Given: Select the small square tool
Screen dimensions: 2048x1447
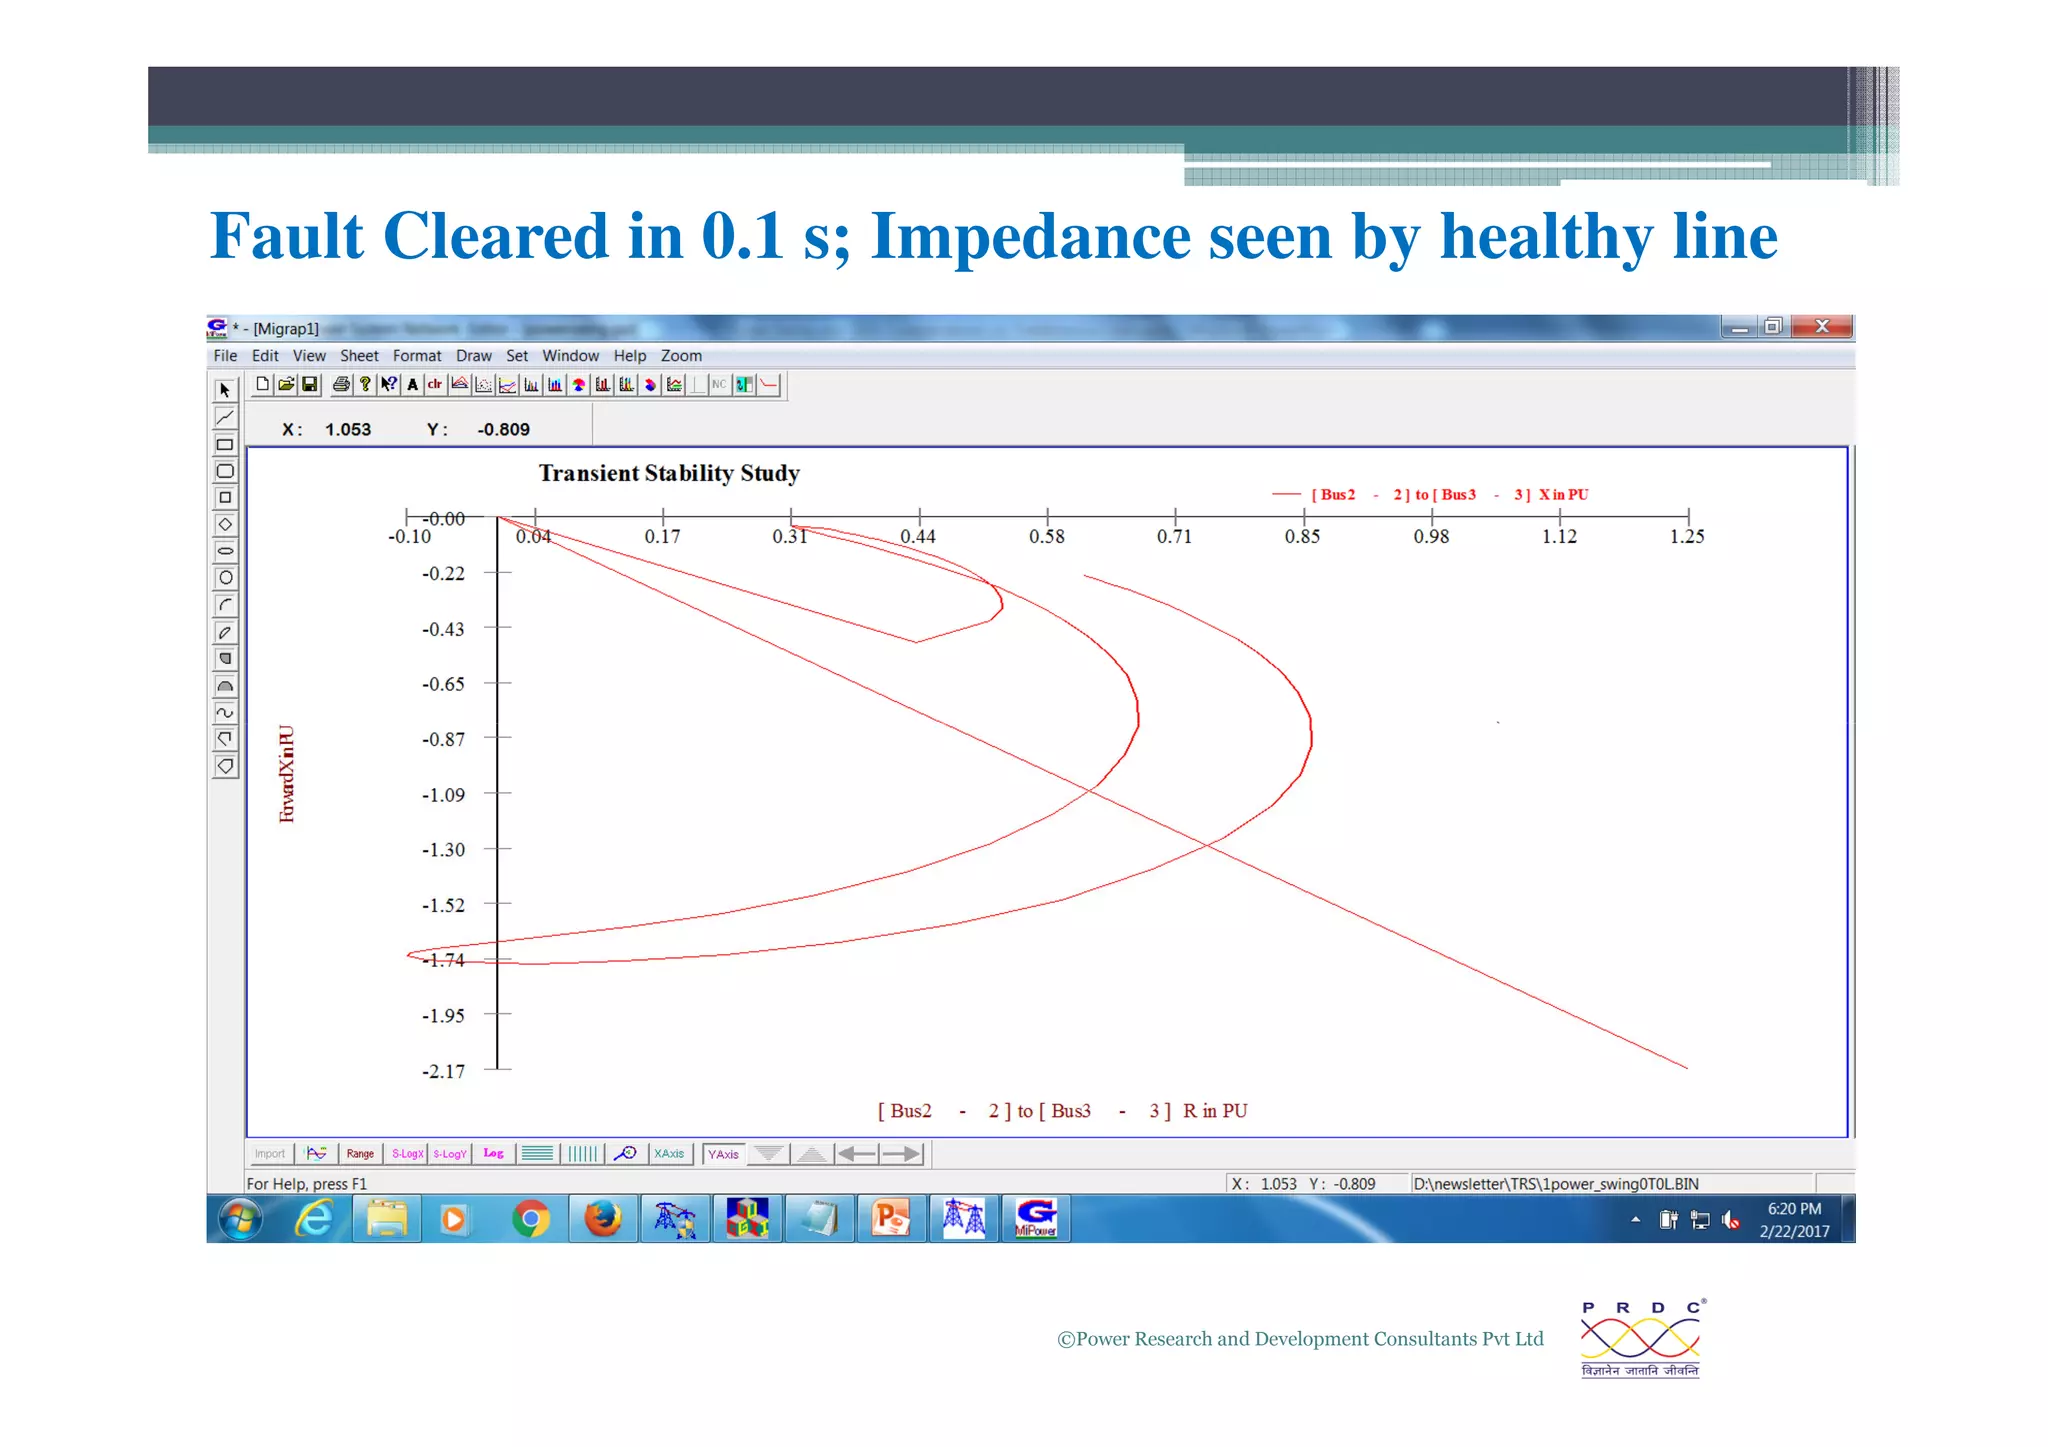Looking at the screenshot, I should click(225, 497).
